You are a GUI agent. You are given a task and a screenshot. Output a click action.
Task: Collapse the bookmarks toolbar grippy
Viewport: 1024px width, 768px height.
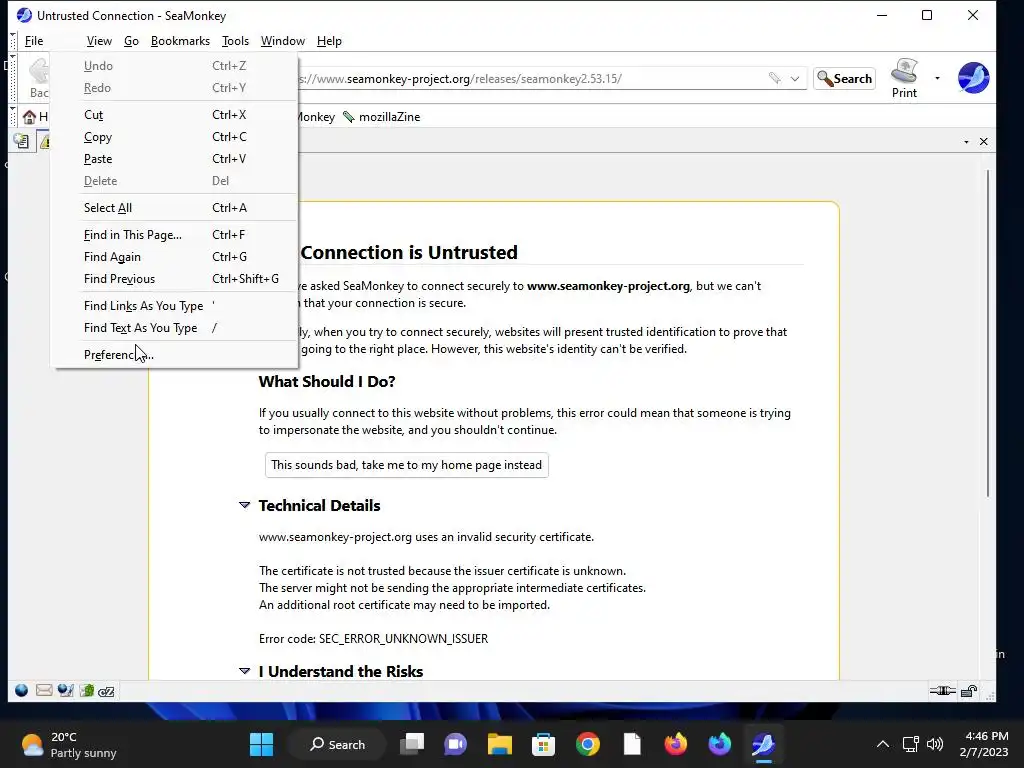[x=12, y=116]
